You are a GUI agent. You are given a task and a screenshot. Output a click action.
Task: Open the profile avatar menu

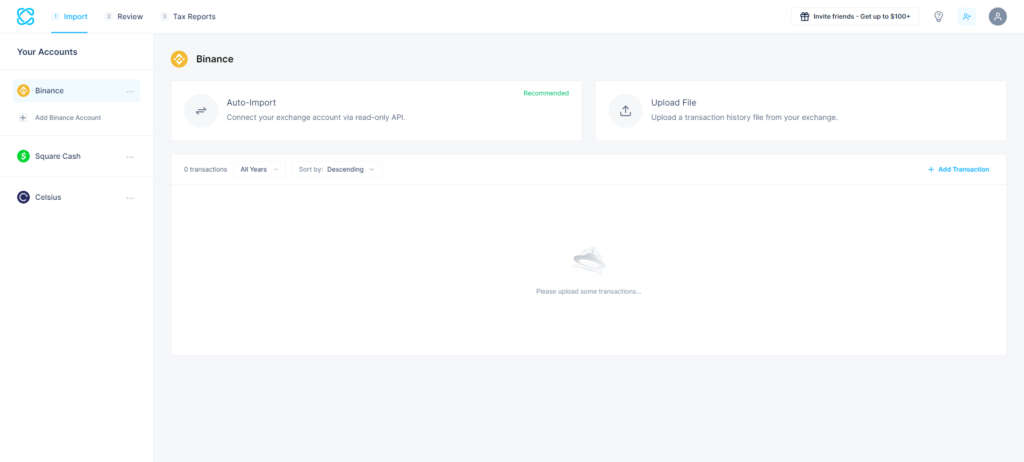(997, 16)
